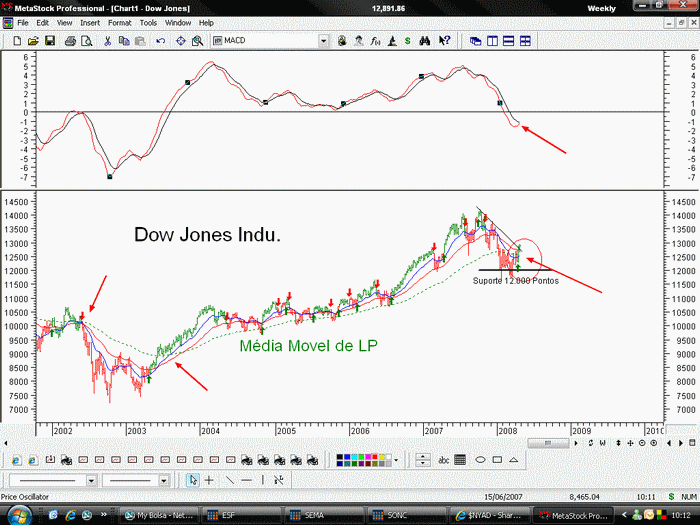Click the Print icon in toolbar
700x525 pixels.
tap(70, 41)
